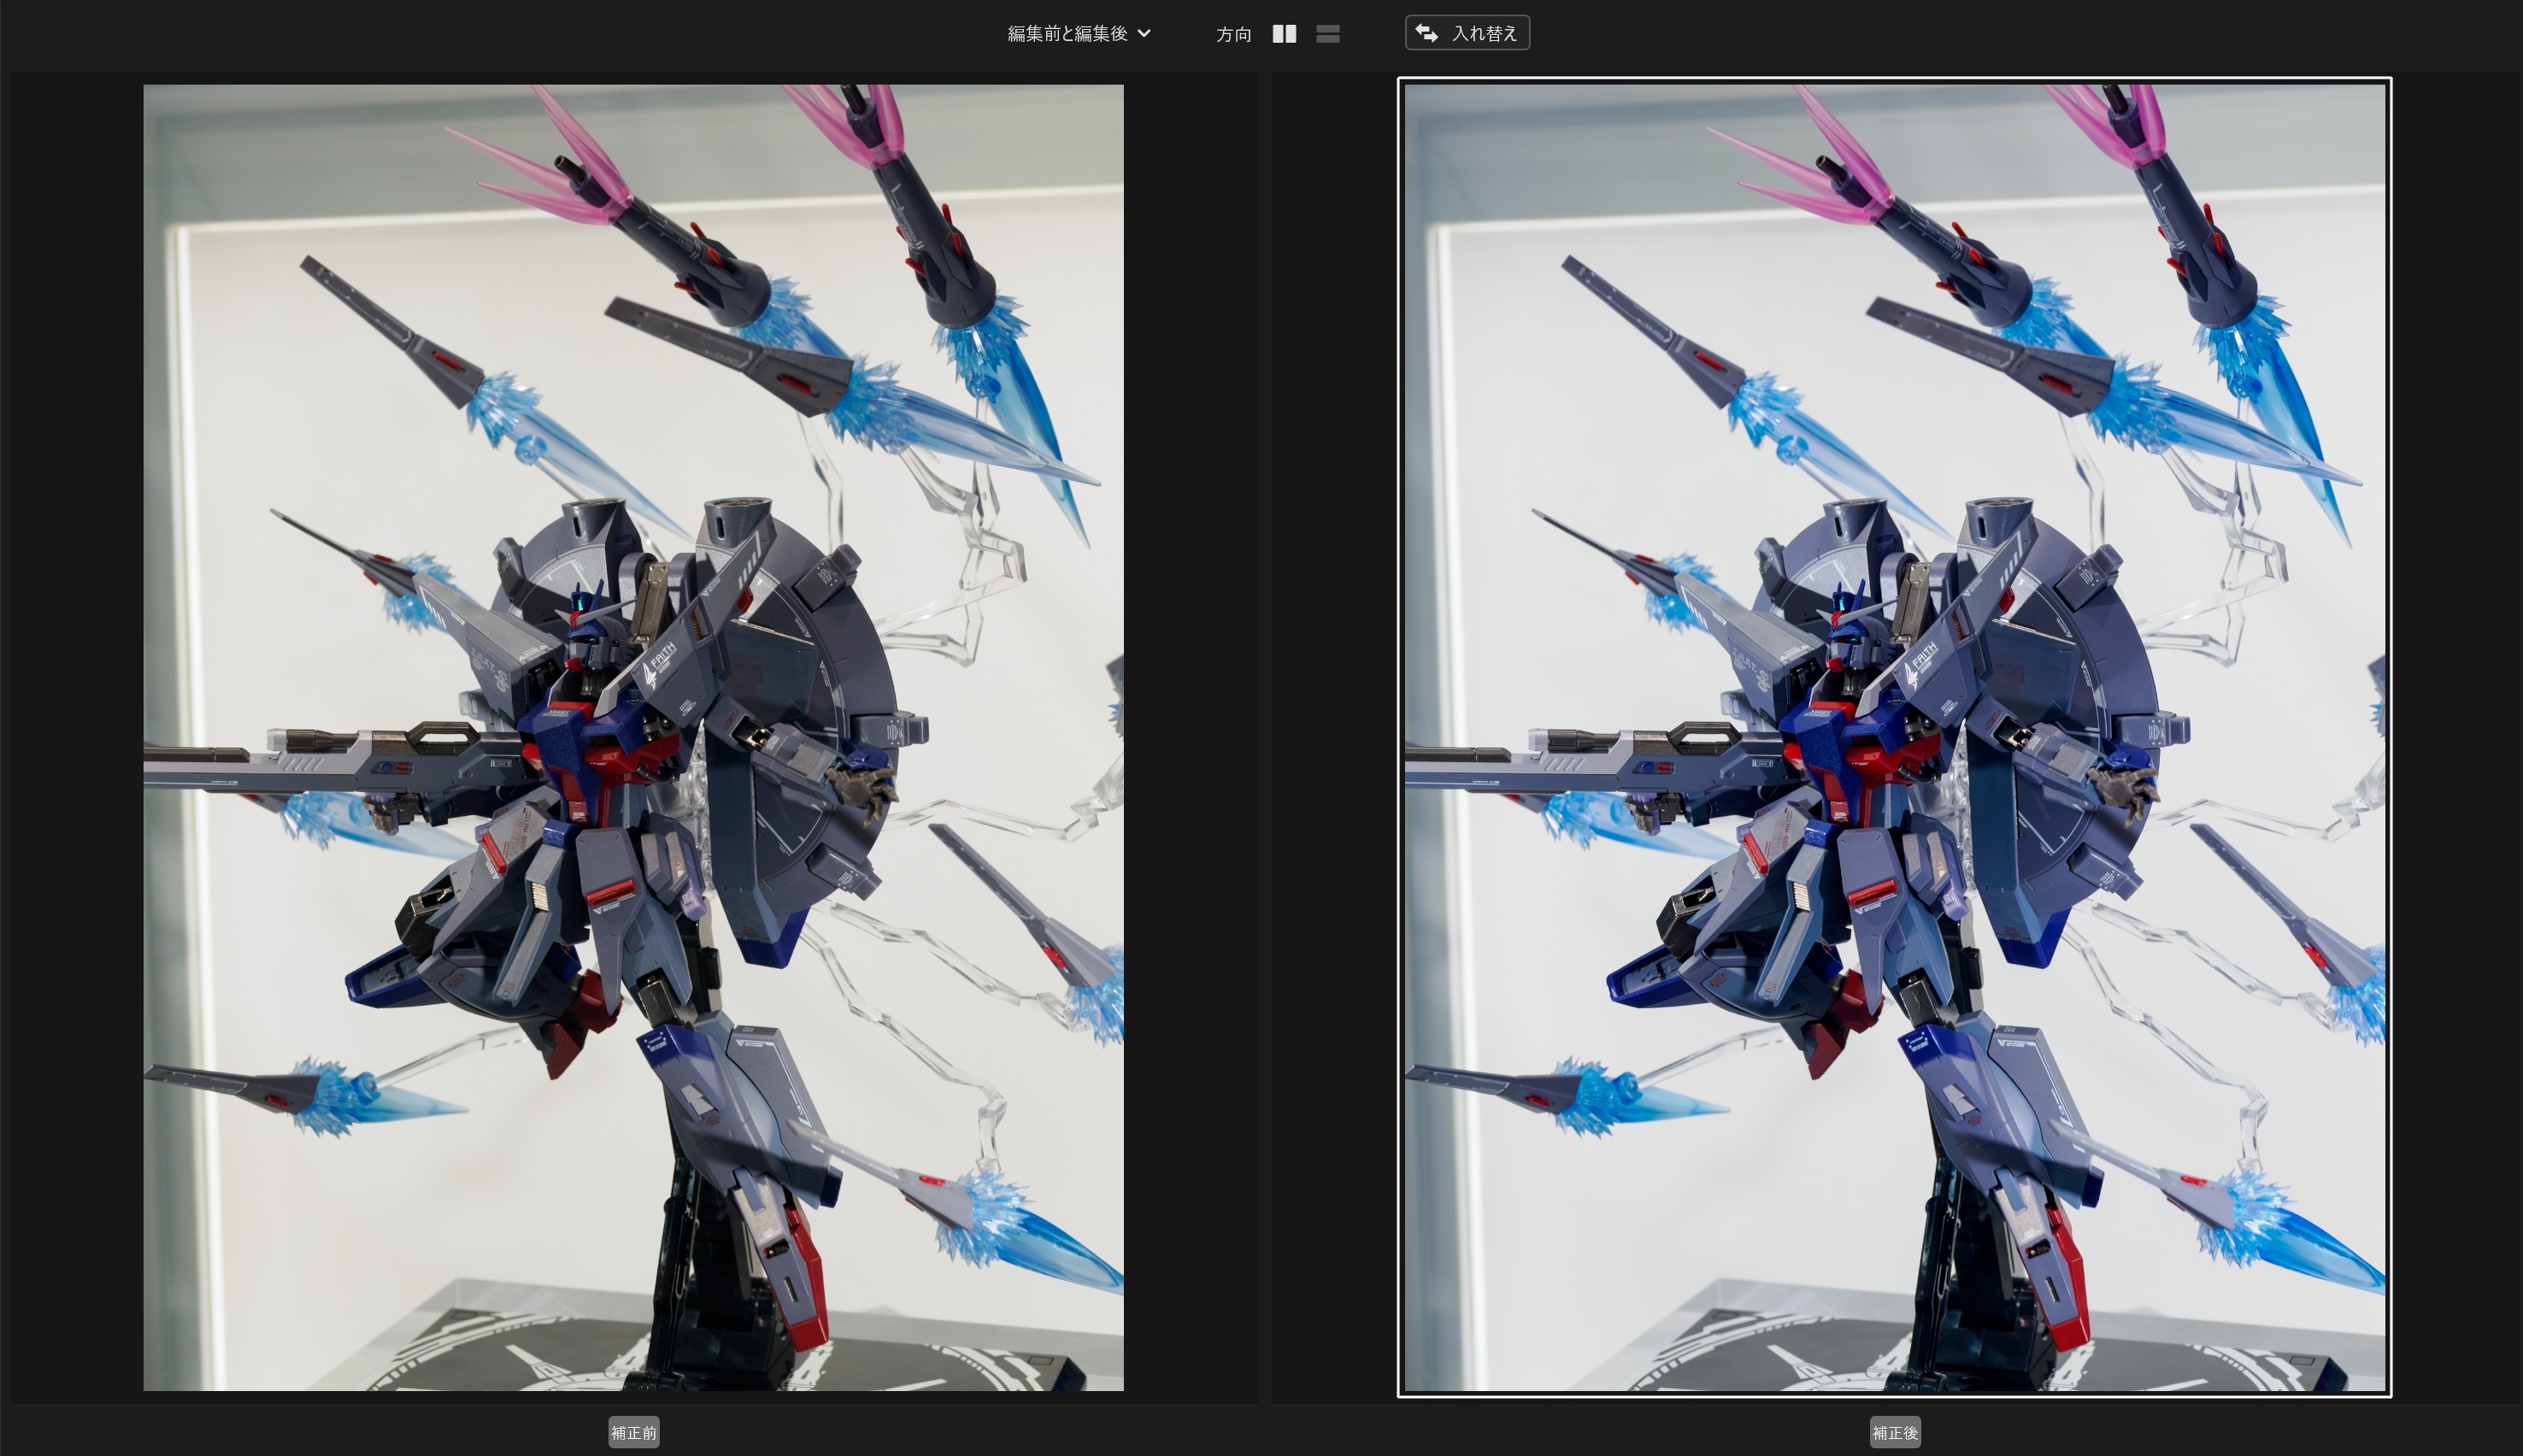
Task: Open the 編集前と編集後 view mode dropdown
Action: tap(1068, 33)
